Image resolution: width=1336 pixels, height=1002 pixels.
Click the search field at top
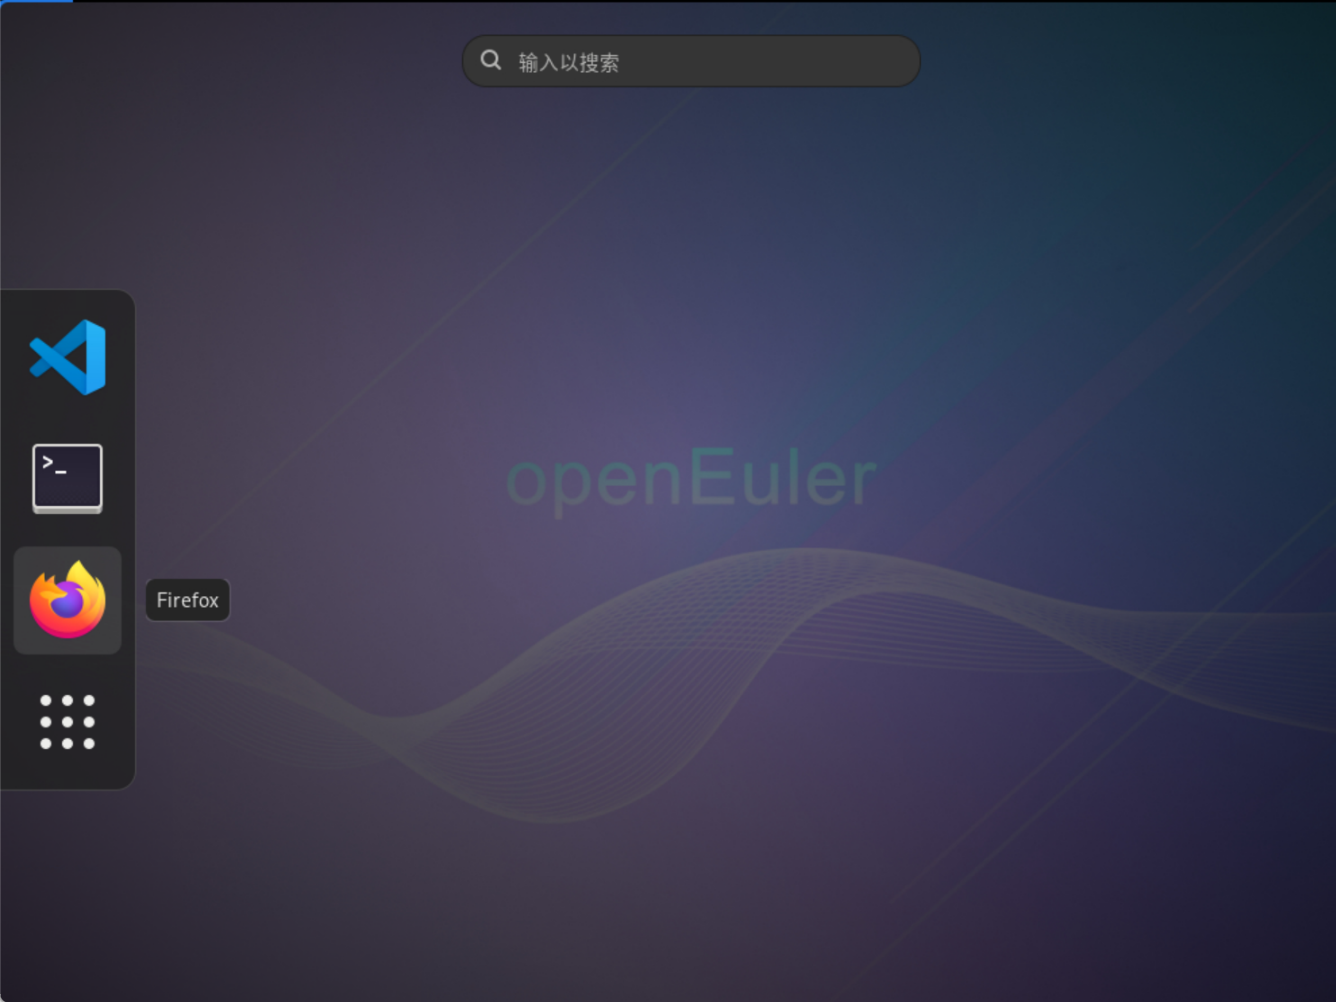click(x=691, y=61)
